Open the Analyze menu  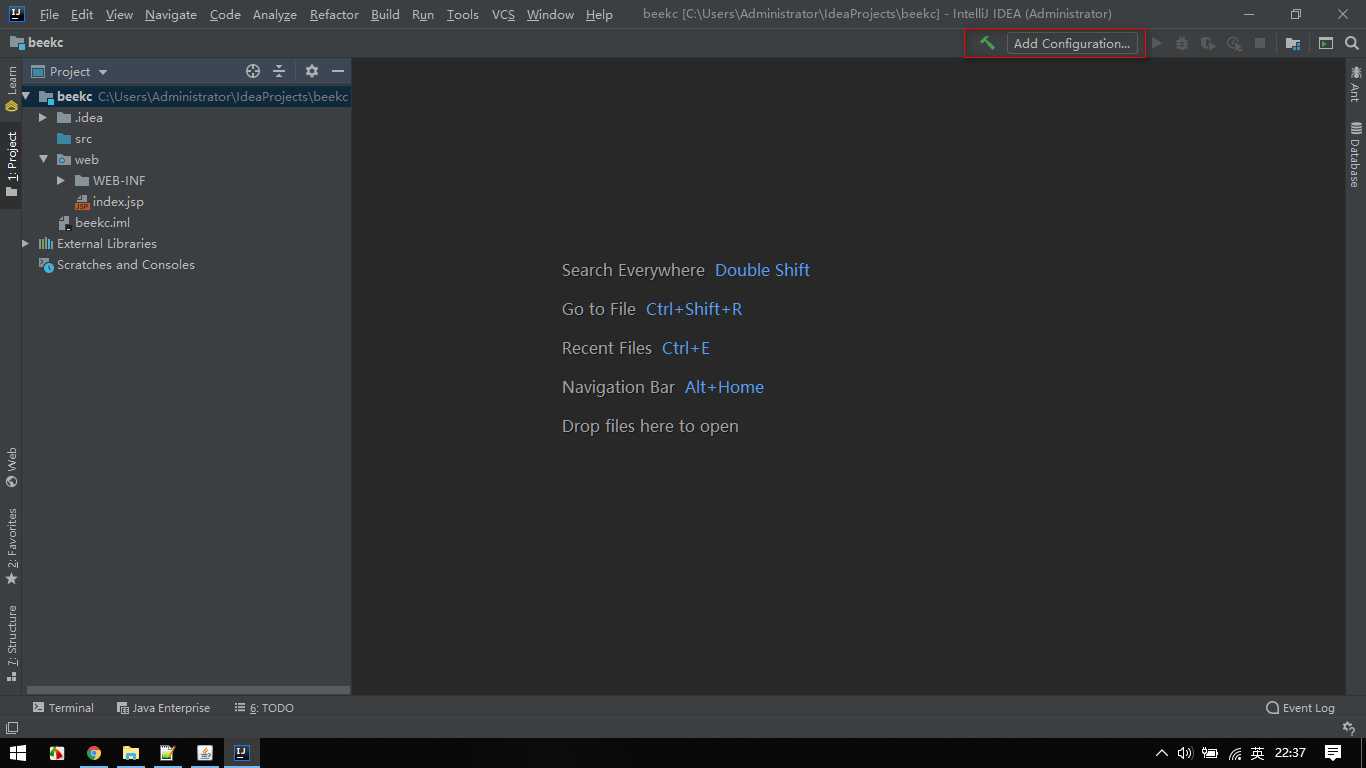click(275, 14)
